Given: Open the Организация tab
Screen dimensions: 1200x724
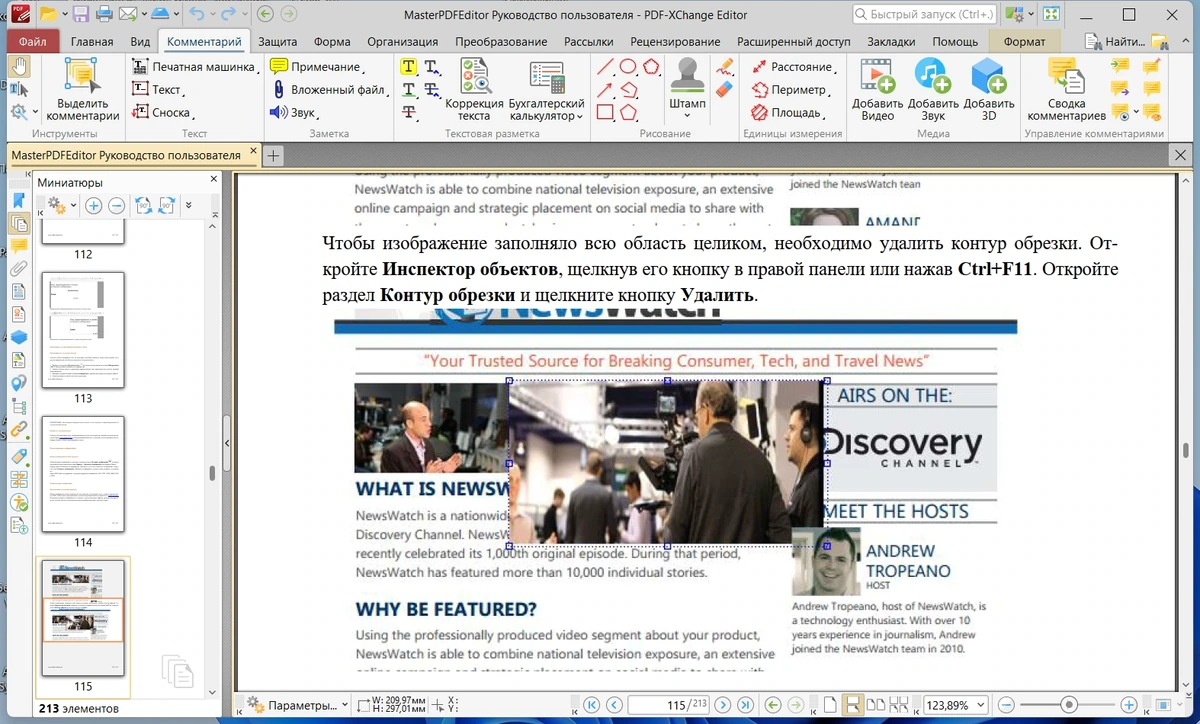Looking at the screenshot, I should pos(402,41).
